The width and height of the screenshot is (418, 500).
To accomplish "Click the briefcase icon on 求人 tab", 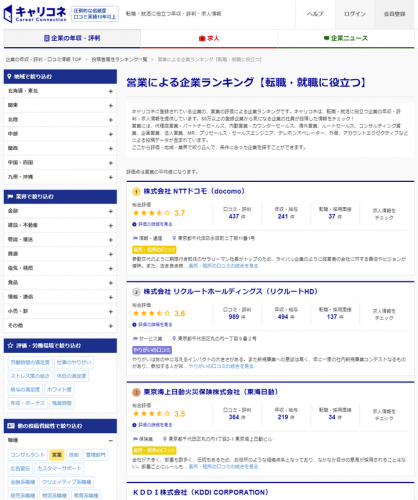I will (x=202, y=38).
